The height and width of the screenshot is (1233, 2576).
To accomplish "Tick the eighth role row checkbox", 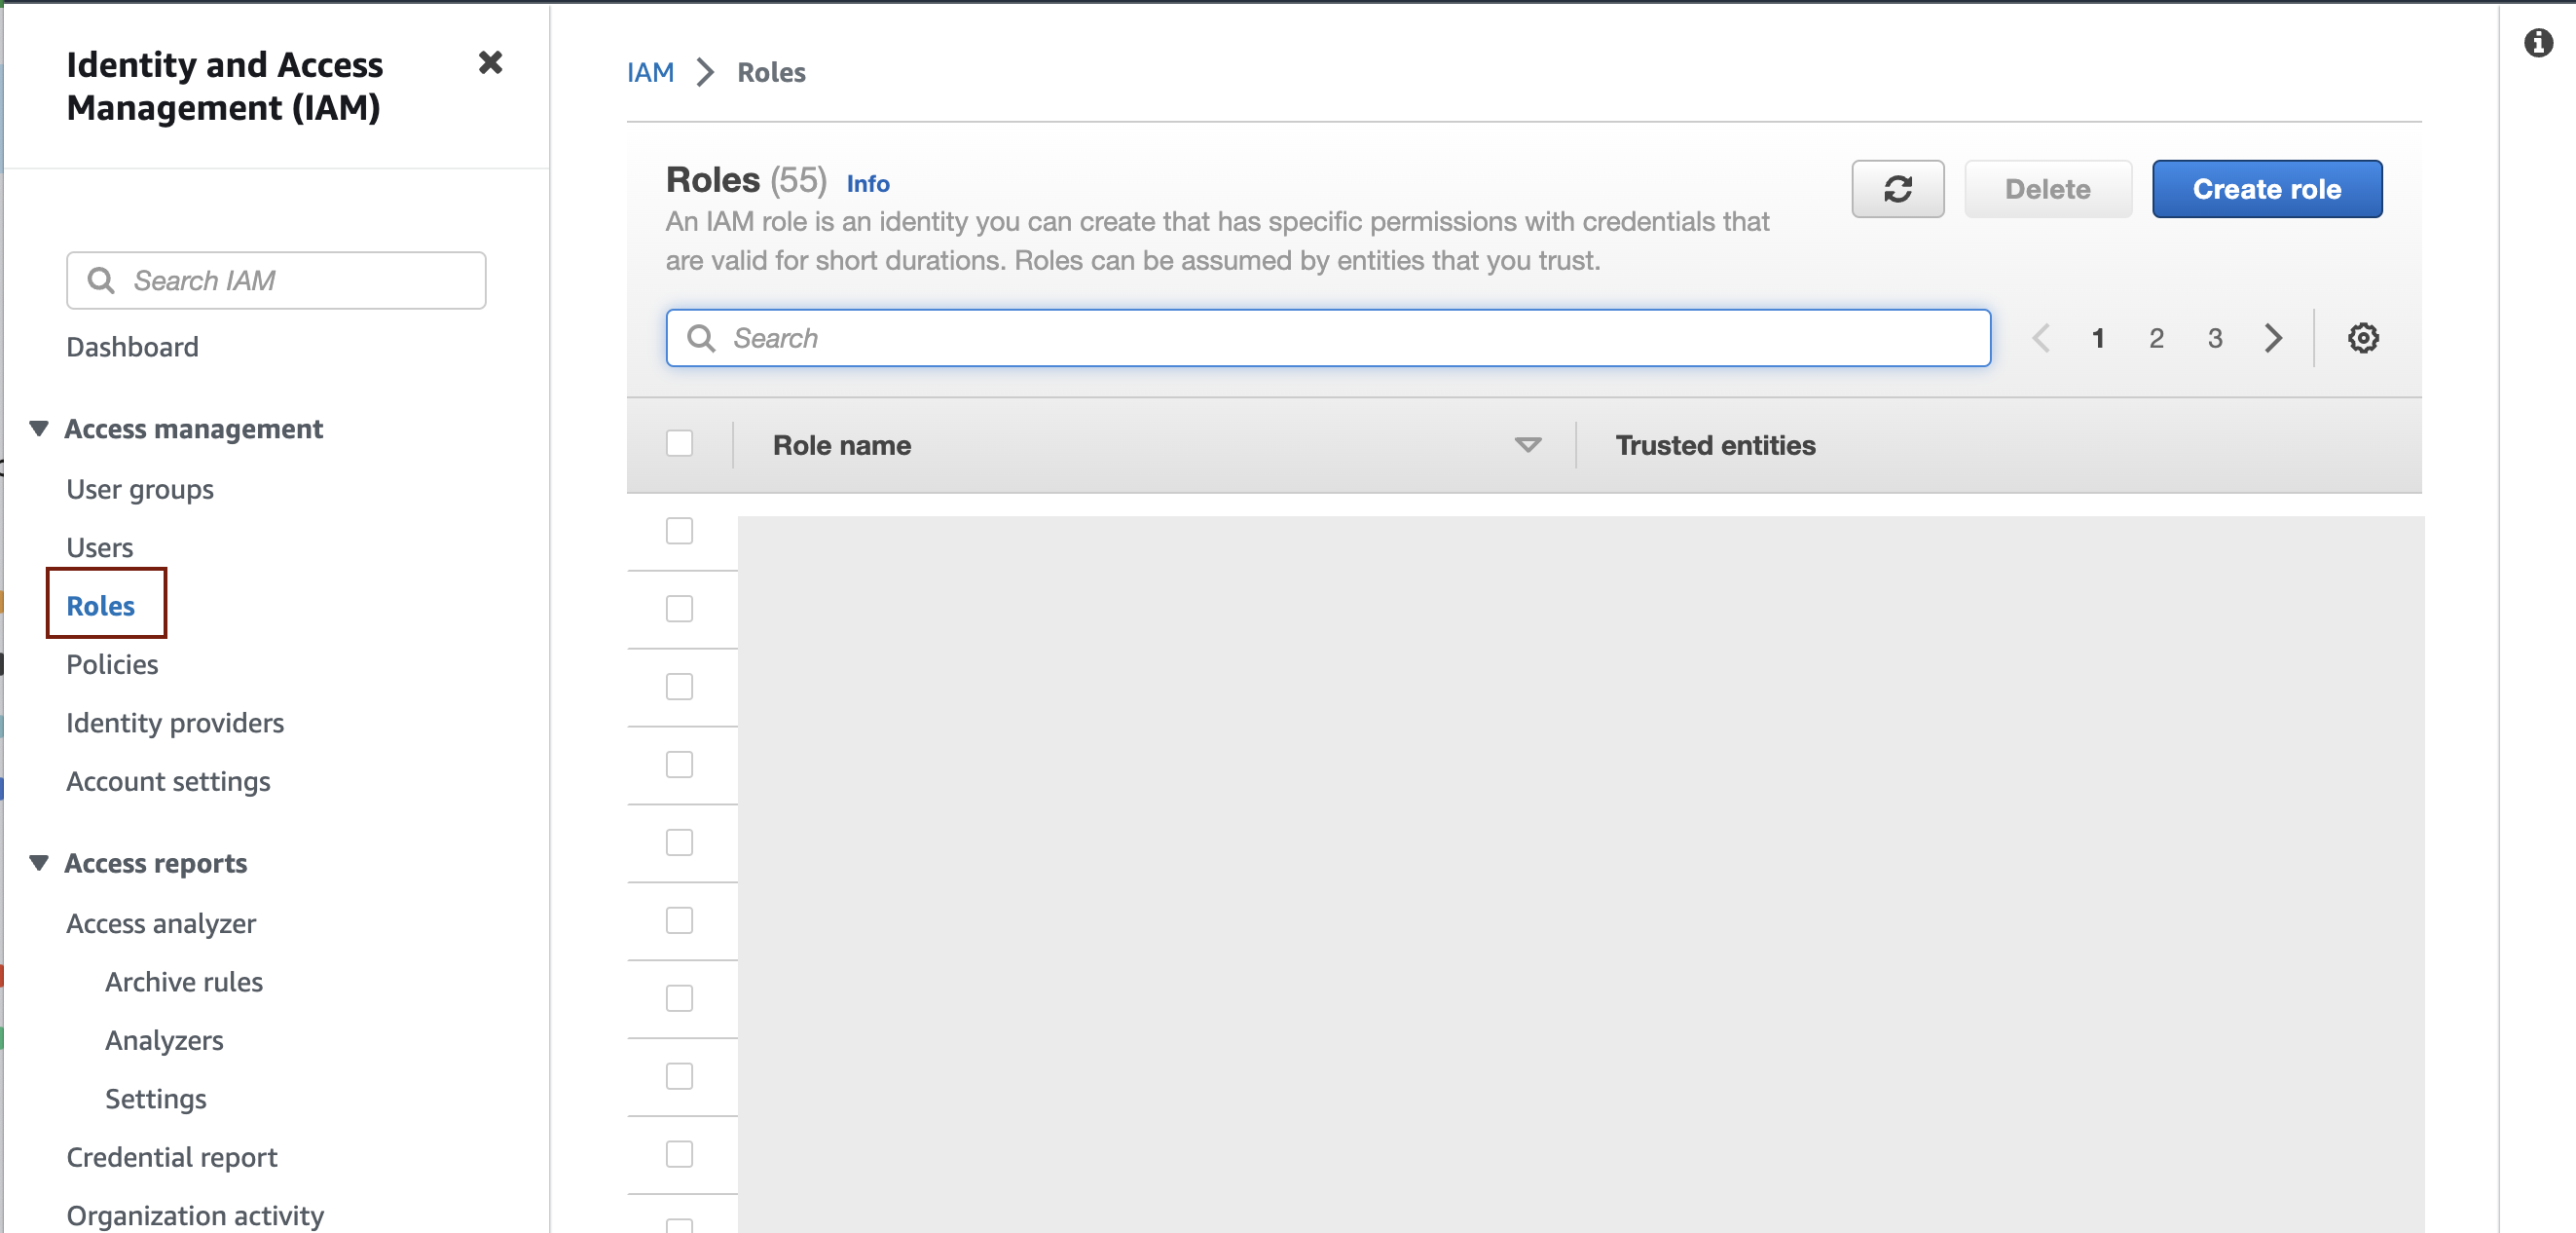I will point(679,1077).
